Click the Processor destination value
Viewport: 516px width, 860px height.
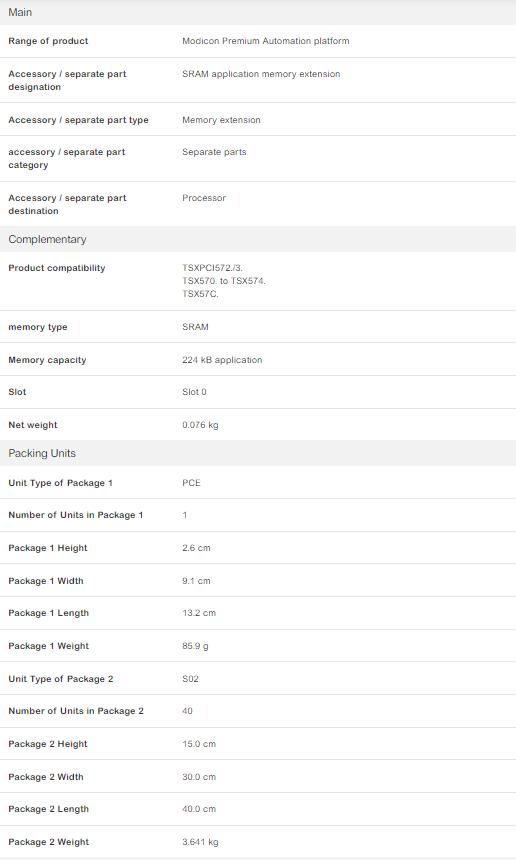click(x=203, y=198)
